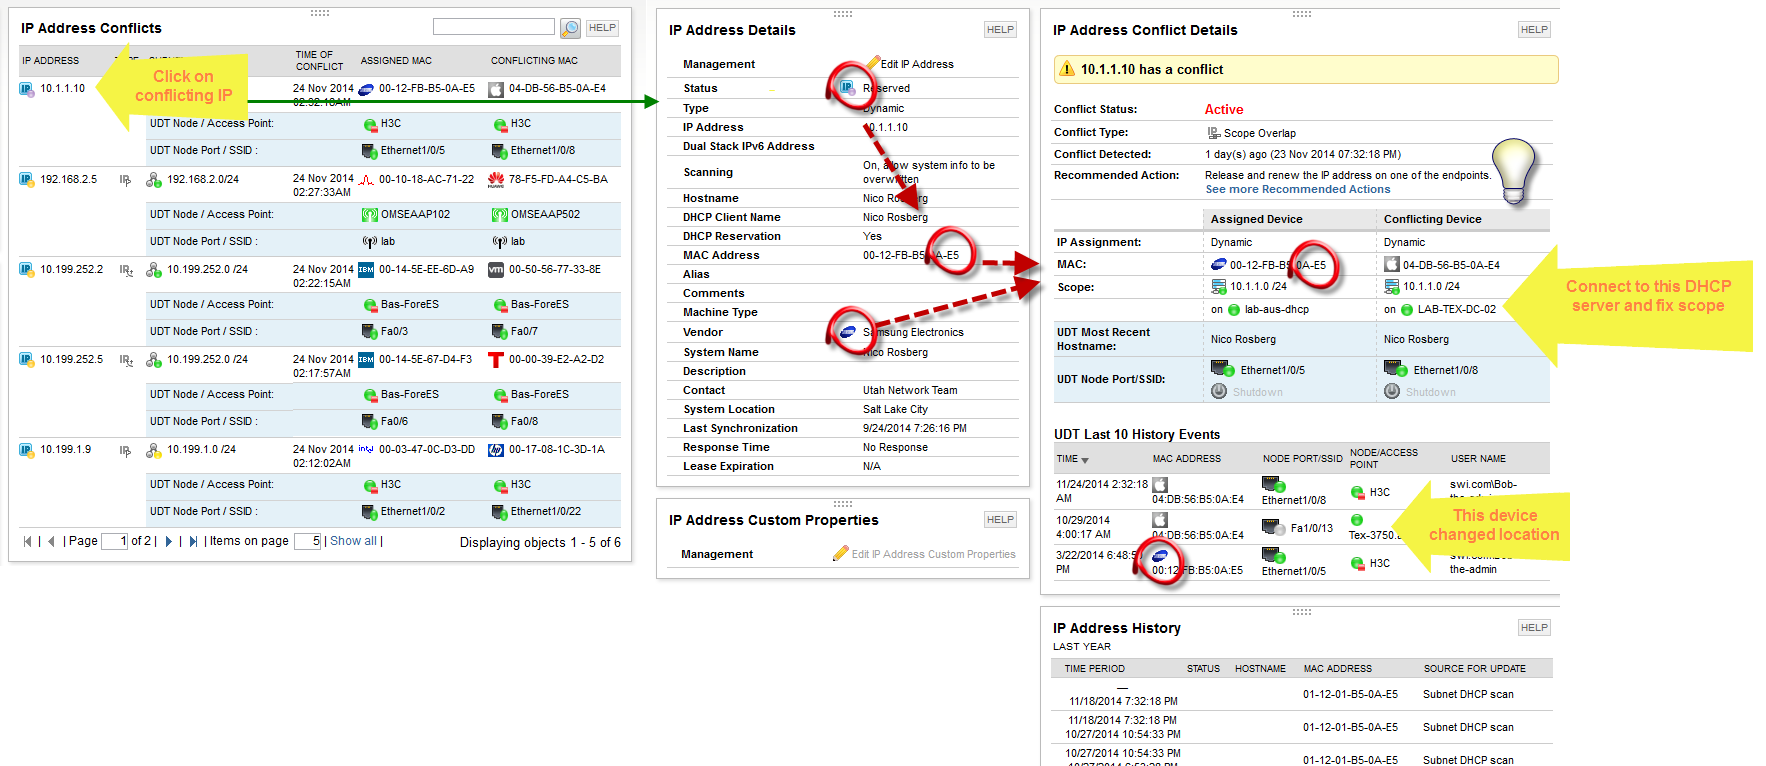Screen dimensions: 1766x766
Task: Click HELP in IP Address Conflicts panel
Action: tap(602, 28)
